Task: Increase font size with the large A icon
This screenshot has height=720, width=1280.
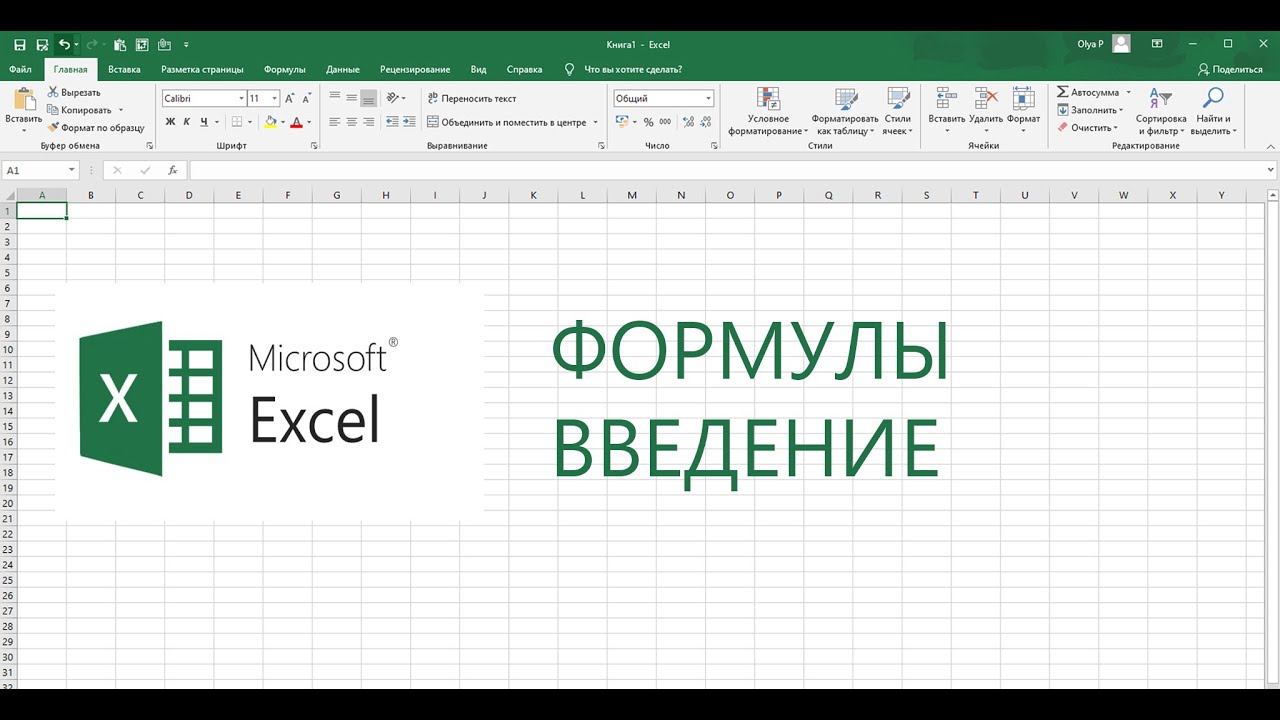Action: coord(290,98)
